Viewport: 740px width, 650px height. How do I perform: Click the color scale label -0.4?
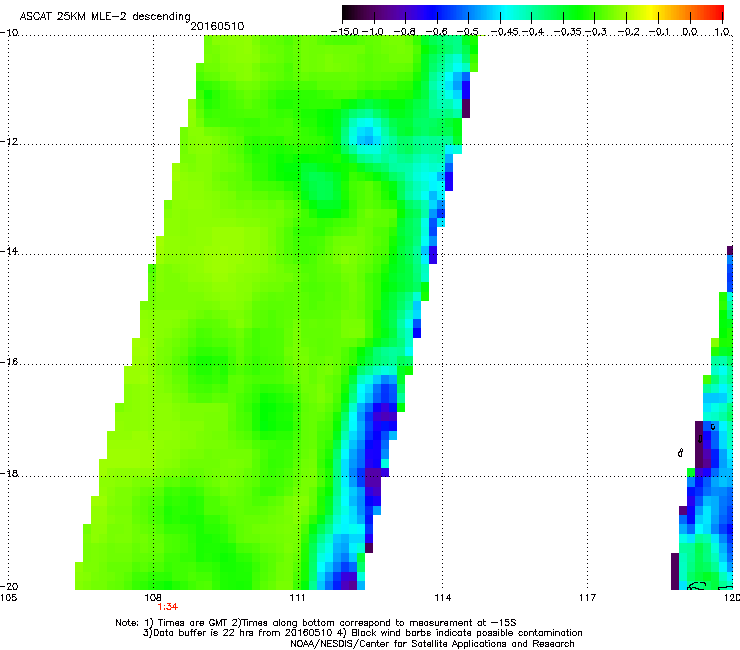coord(533,32)
